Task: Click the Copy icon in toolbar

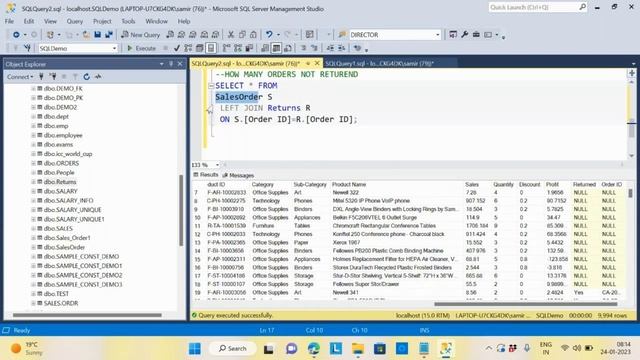Action: coord(242,35)
